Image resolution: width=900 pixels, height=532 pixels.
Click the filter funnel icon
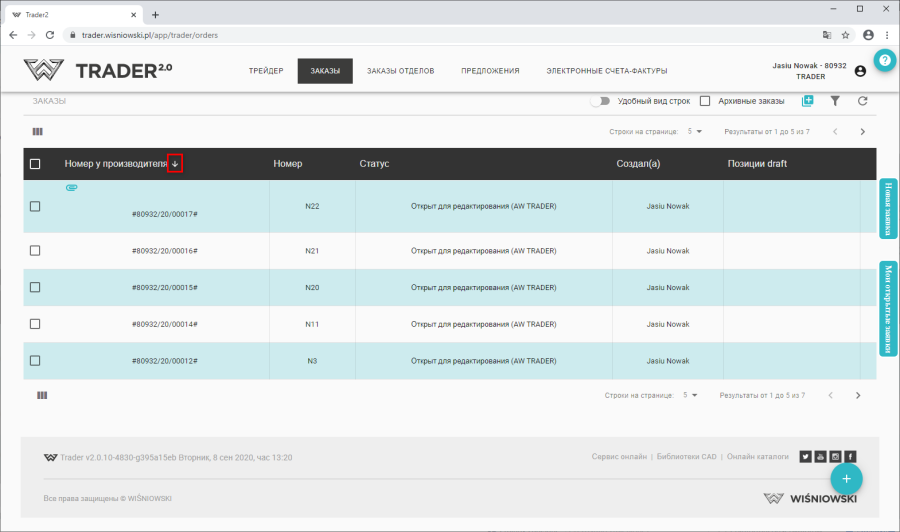(x=835, y=101)
